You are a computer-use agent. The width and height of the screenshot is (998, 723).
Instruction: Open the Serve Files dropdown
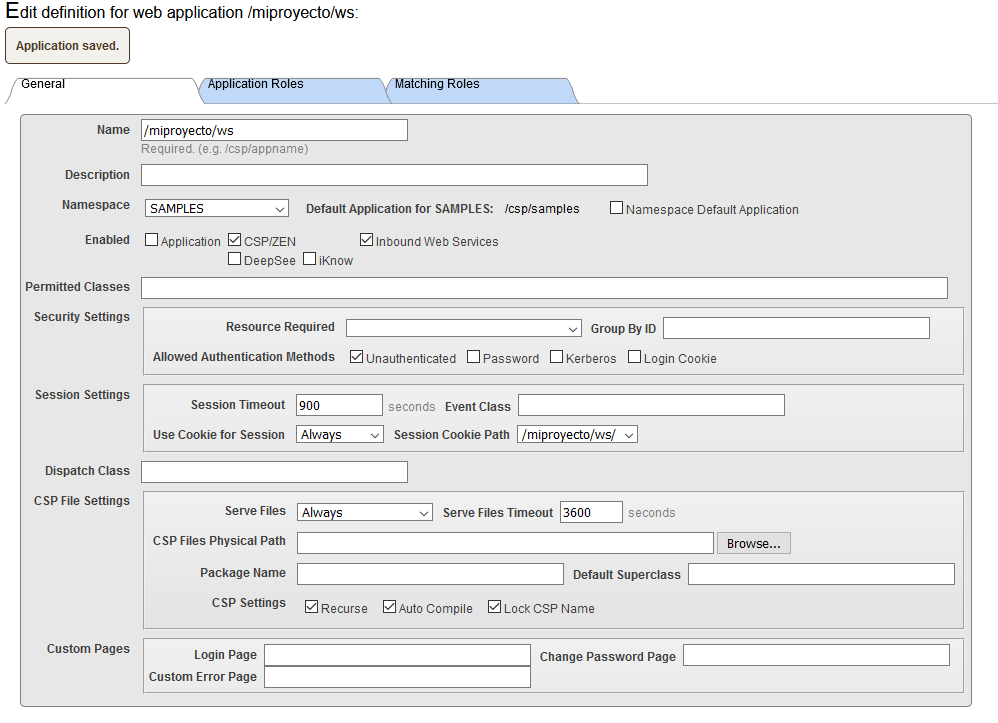364,512
